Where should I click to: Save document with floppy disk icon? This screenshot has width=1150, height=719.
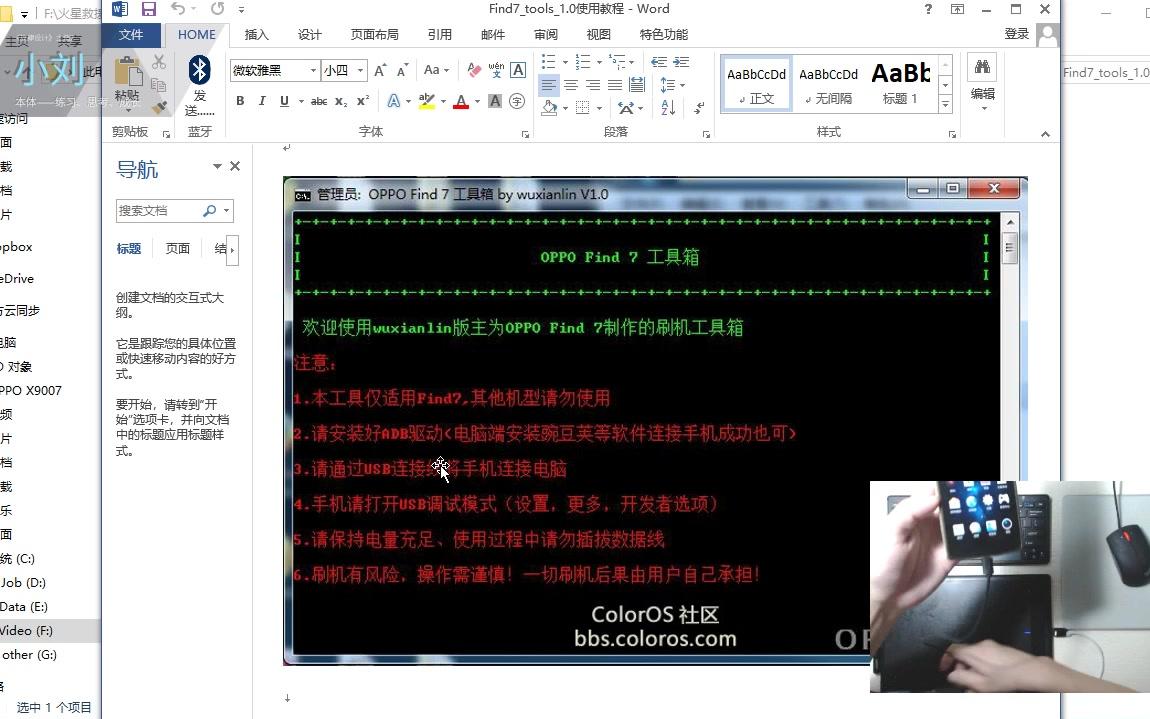(149, 9)
